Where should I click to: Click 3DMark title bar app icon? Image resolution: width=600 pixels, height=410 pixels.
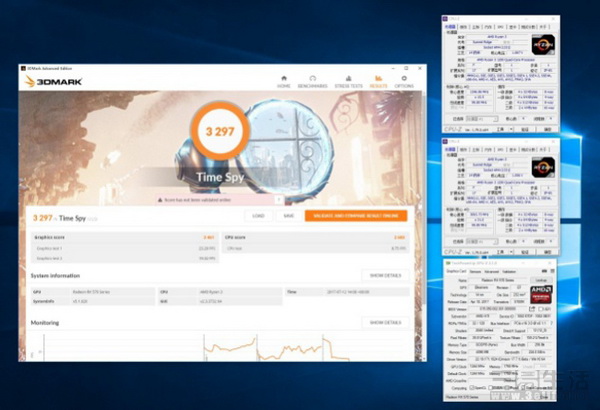click(x=23, y=69)
